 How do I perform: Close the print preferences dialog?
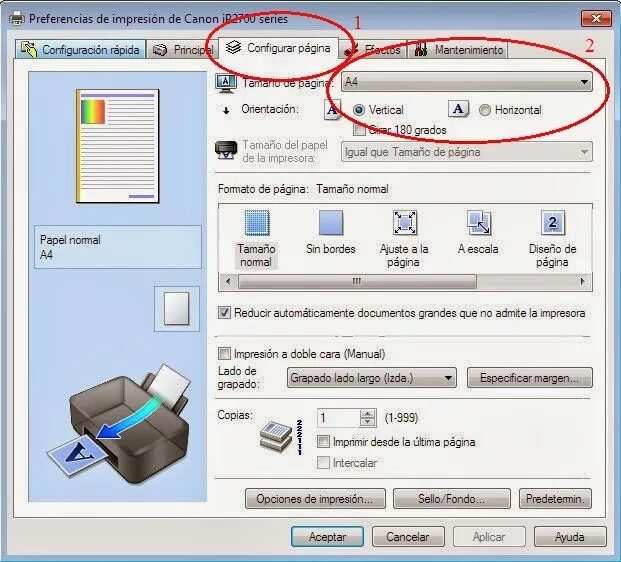596,18
